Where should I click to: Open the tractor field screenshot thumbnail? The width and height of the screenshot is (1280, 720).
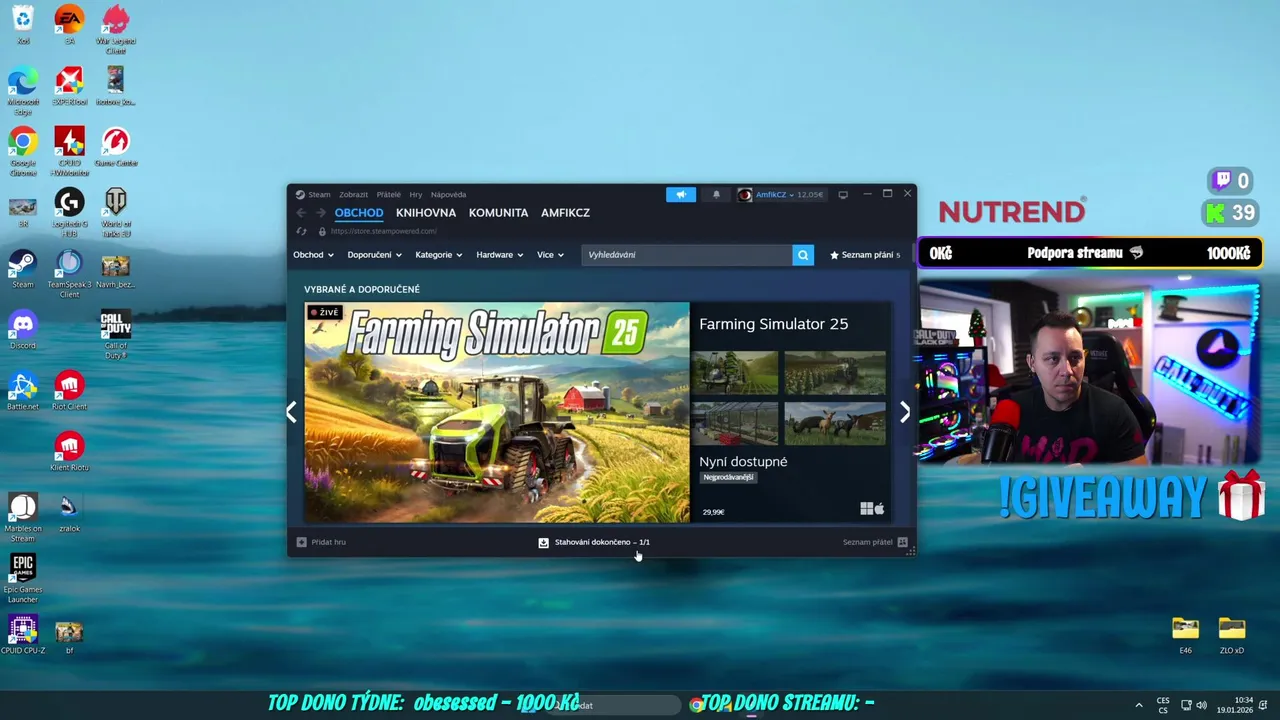coord(735,373)
